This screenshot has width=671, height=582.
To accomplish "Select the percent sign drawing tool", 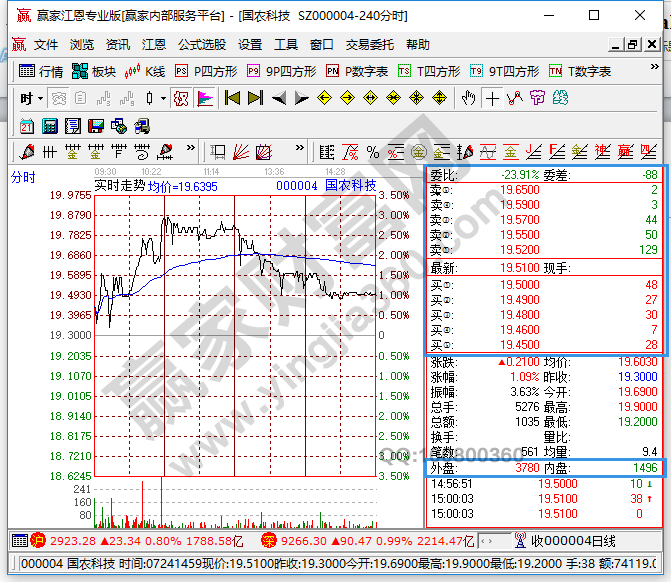I will point(373,152).
